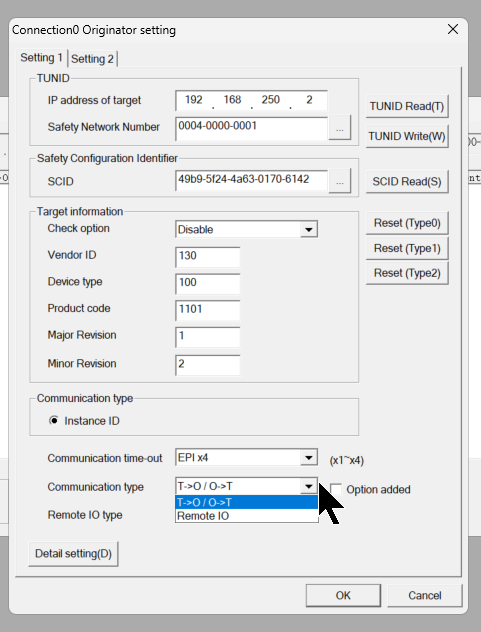The width and height of the screenshot is (481, 632).
Task: Choose T->O / O->T list option
Action: (247, 502)
